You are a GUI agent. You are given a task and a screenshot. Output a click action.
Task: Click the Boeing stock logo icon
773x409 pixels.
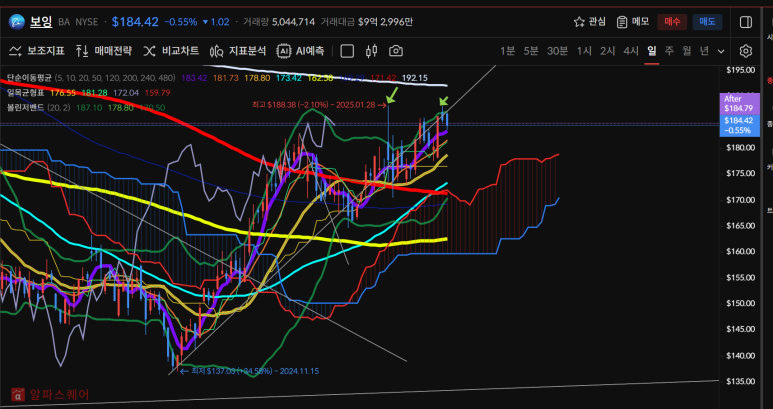(x=16, y=22)
